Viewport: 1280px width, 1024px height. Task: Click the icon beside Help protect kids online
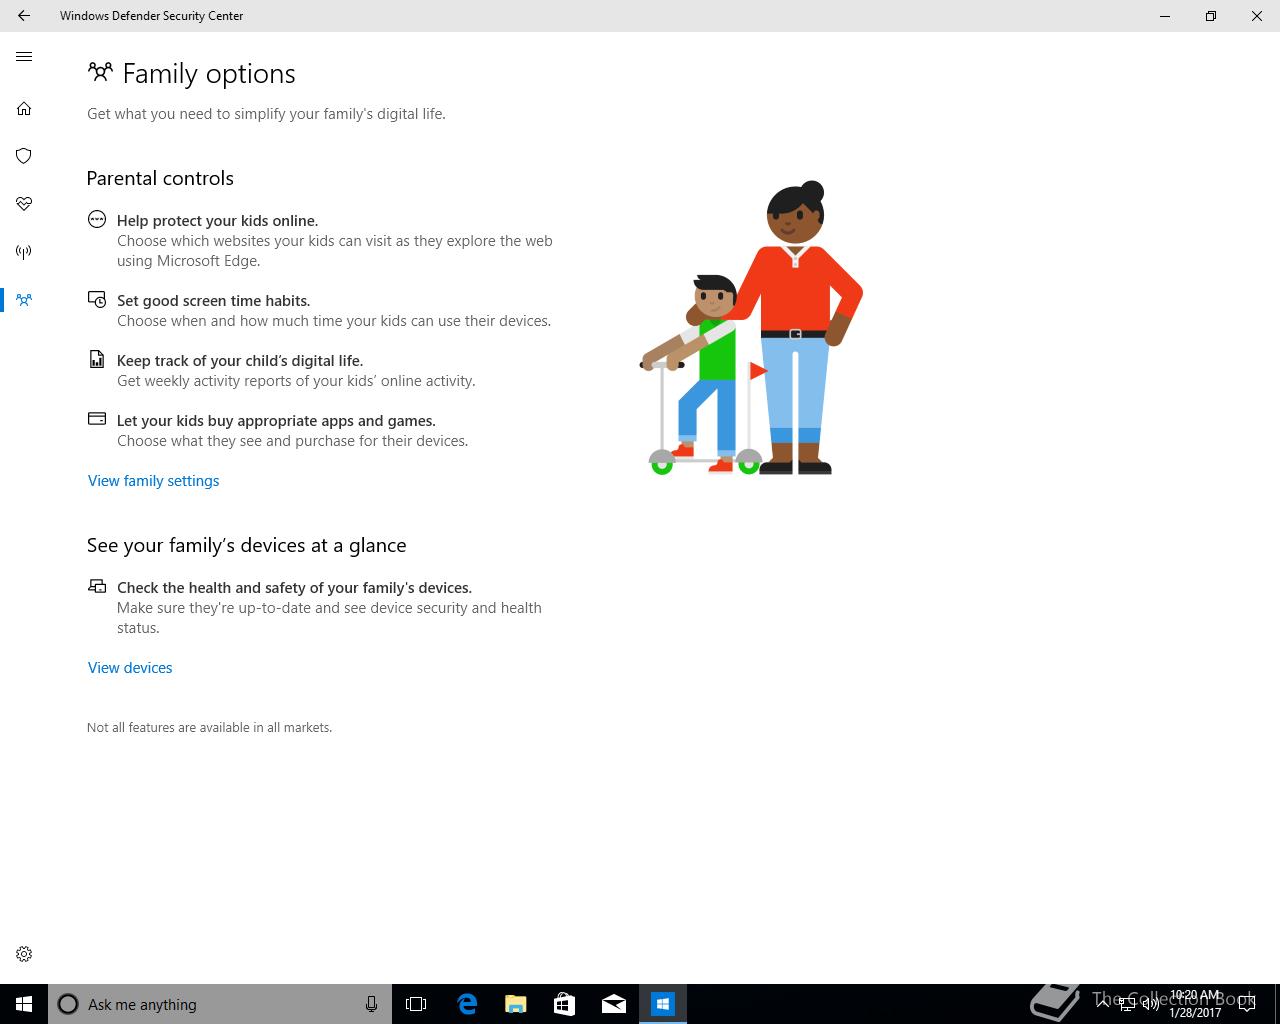(97, 219)
